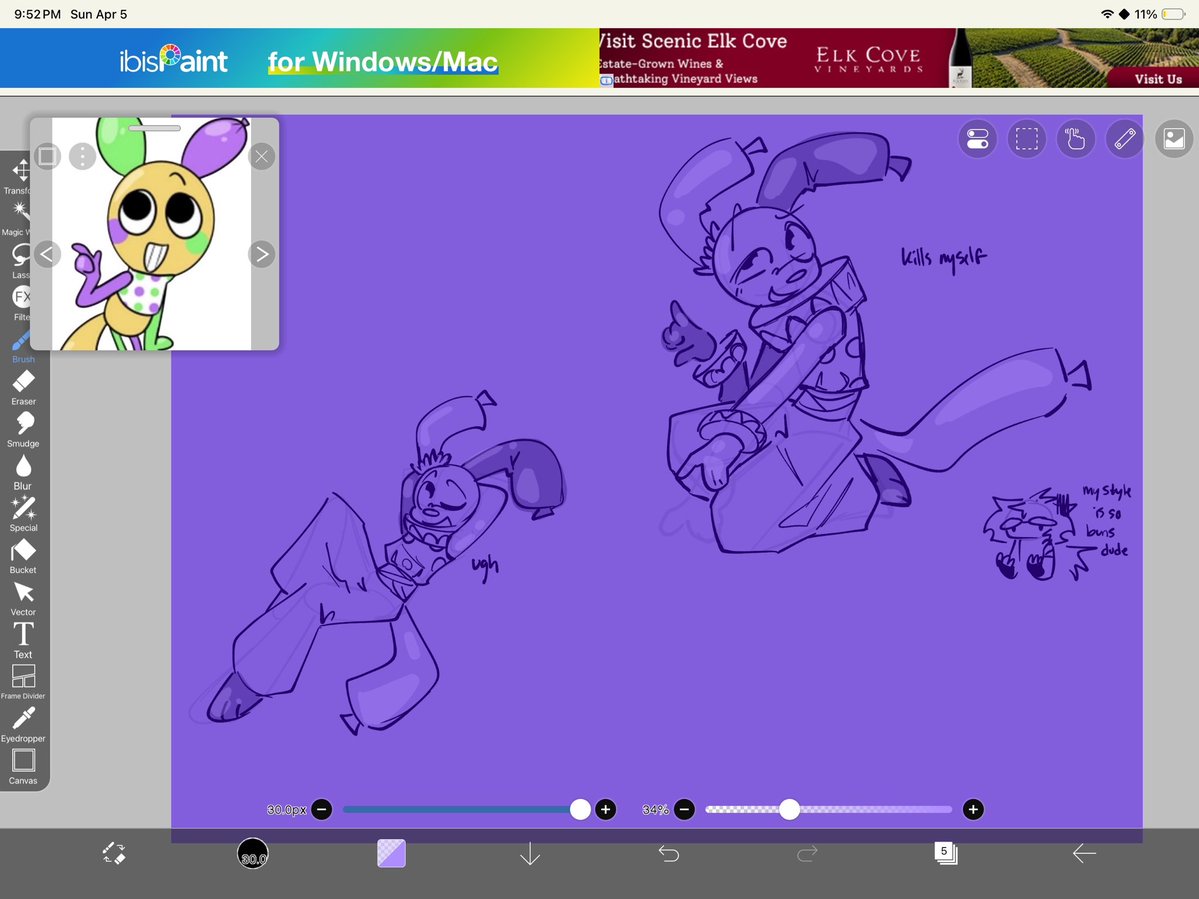Image resolution: width=1199 pixels, height=899 pixels.
Task: Select the Blur tool
Action: [23, 472]
